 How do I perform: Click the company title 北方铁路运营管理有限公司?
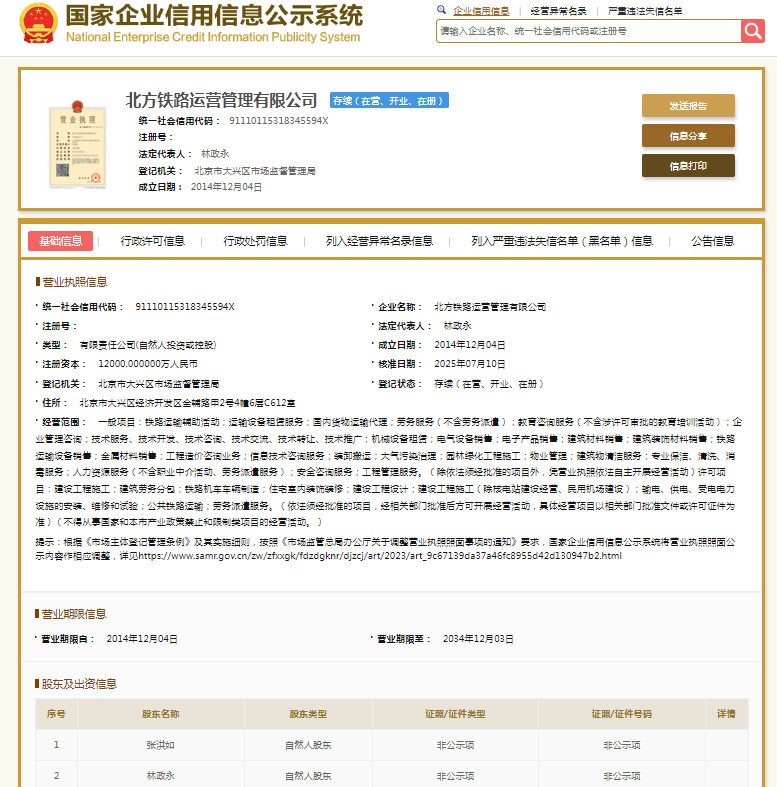click(x=221, y=100)
